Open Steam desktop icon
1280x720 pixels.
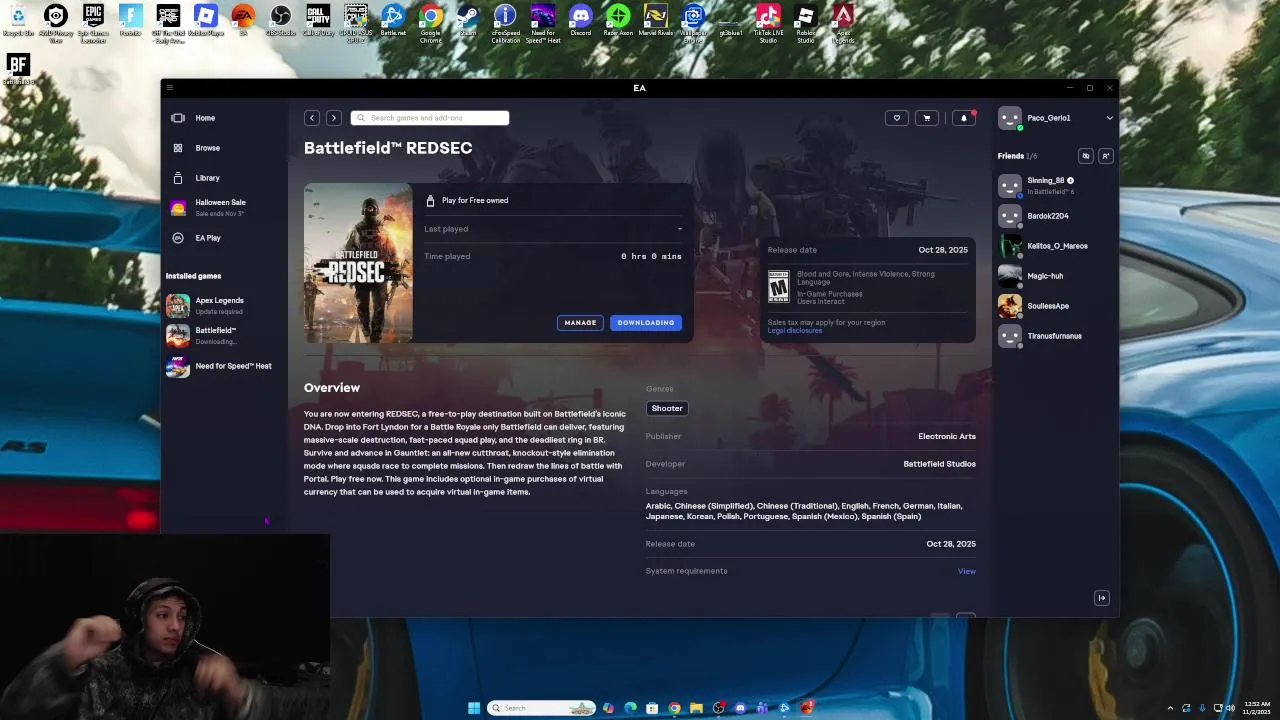[468, 21]
